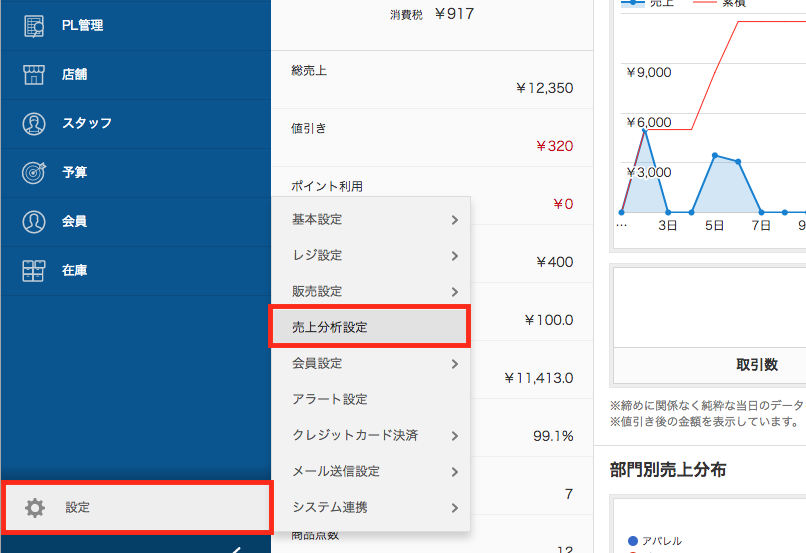Image resolution: width=806 pixels, height=553 pixels.
Task: Expand the 基本設定 submenu arrow
Action: 454,220
